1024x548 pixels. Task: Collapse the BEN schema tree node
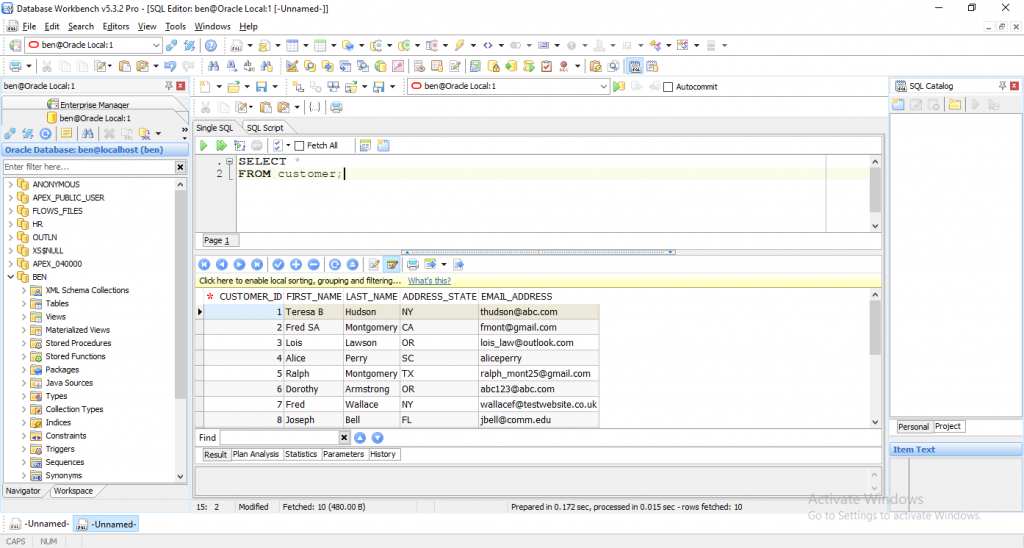(11, 277)
